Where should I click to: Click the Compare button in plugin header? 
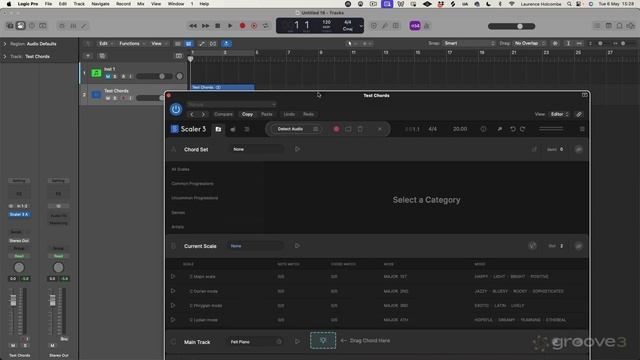(x=223, y=114)
